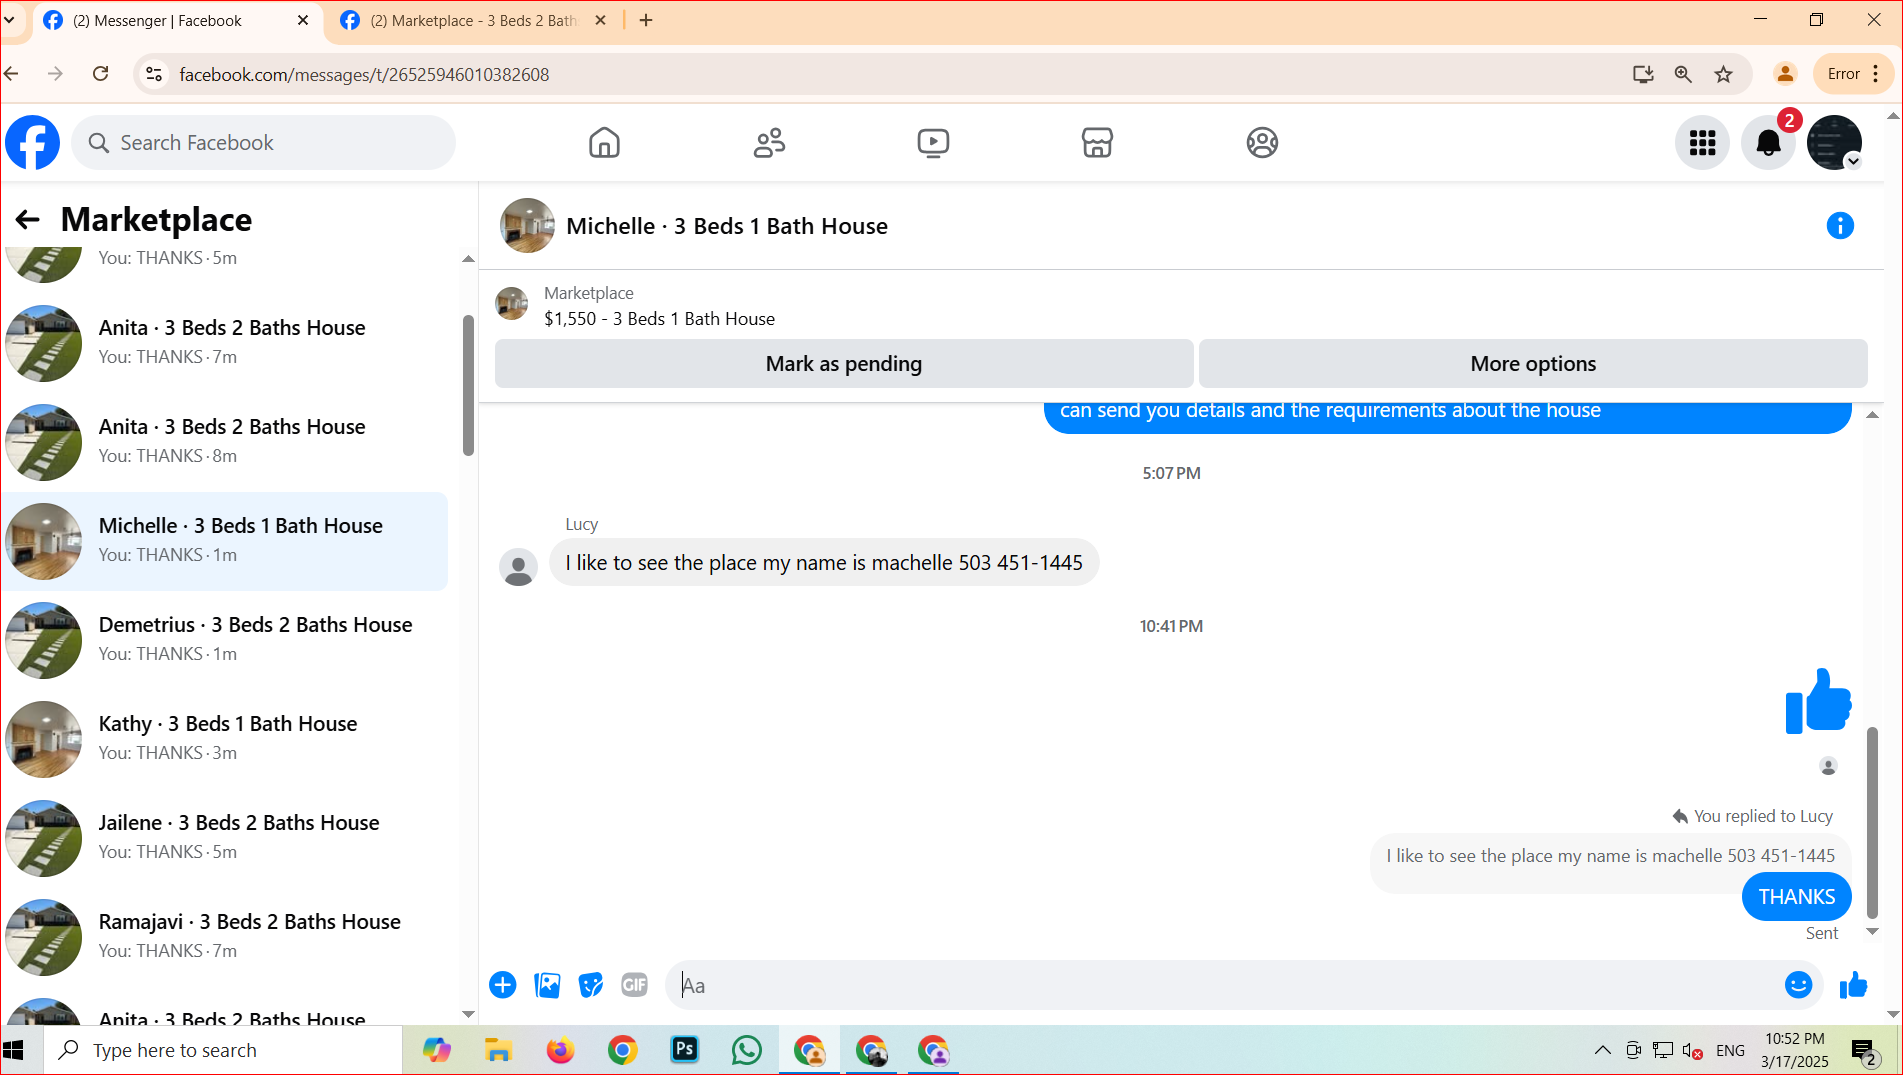Go to Facebook Home feed icon
Screen dimensions: 1903x1075
click(604, 143)
